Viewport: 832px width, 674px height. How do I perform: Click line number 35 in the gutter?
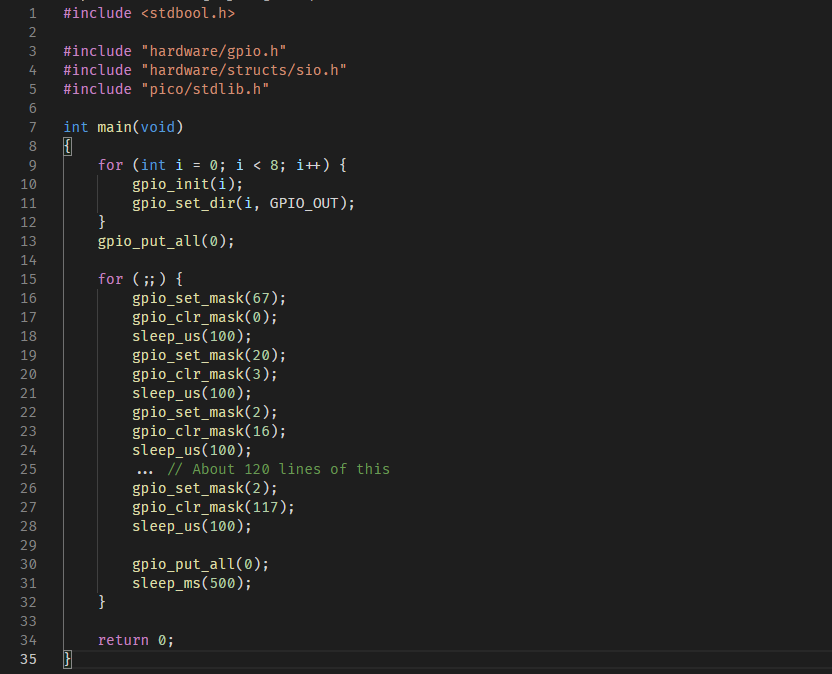tap(28, 660)
